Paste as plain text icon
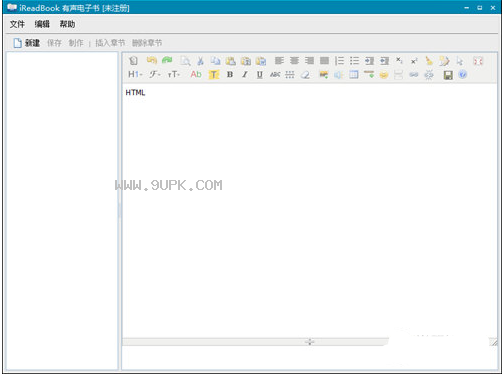 246,61
